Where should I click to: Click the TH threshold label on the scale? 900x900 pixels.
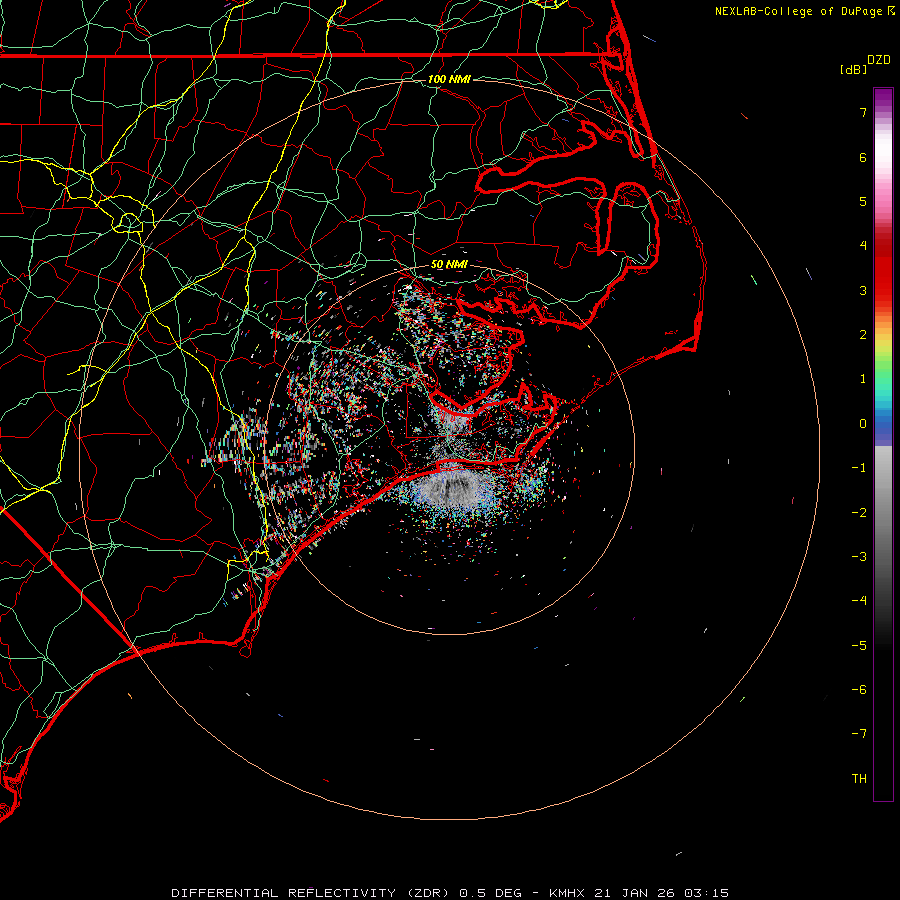(x=859, y=779)
